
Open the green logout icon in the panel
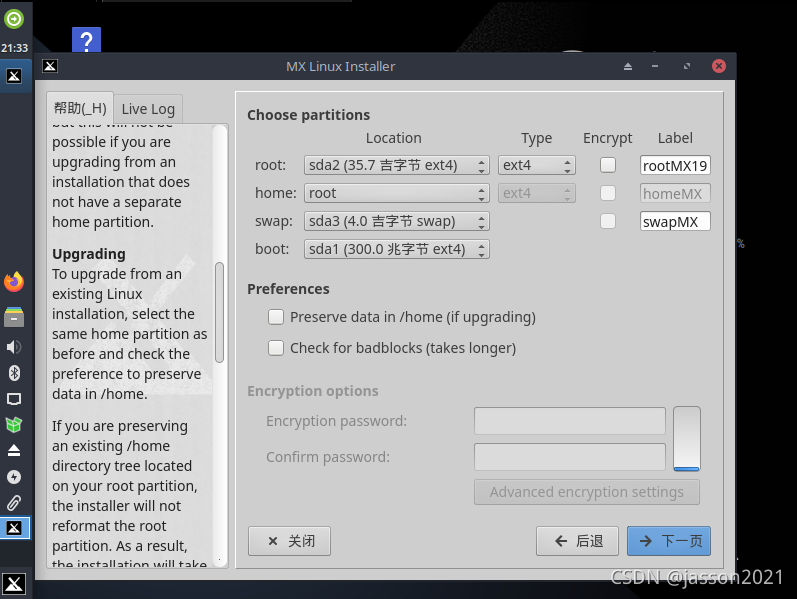coord(14,19)
